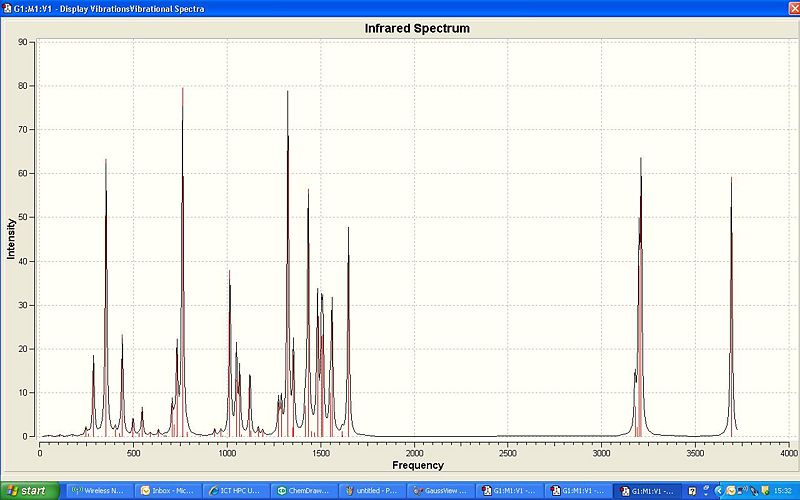Click the GaussView window icon in title bar
Image resolution: width=800 pixels, height=500 pixels.
7,9
